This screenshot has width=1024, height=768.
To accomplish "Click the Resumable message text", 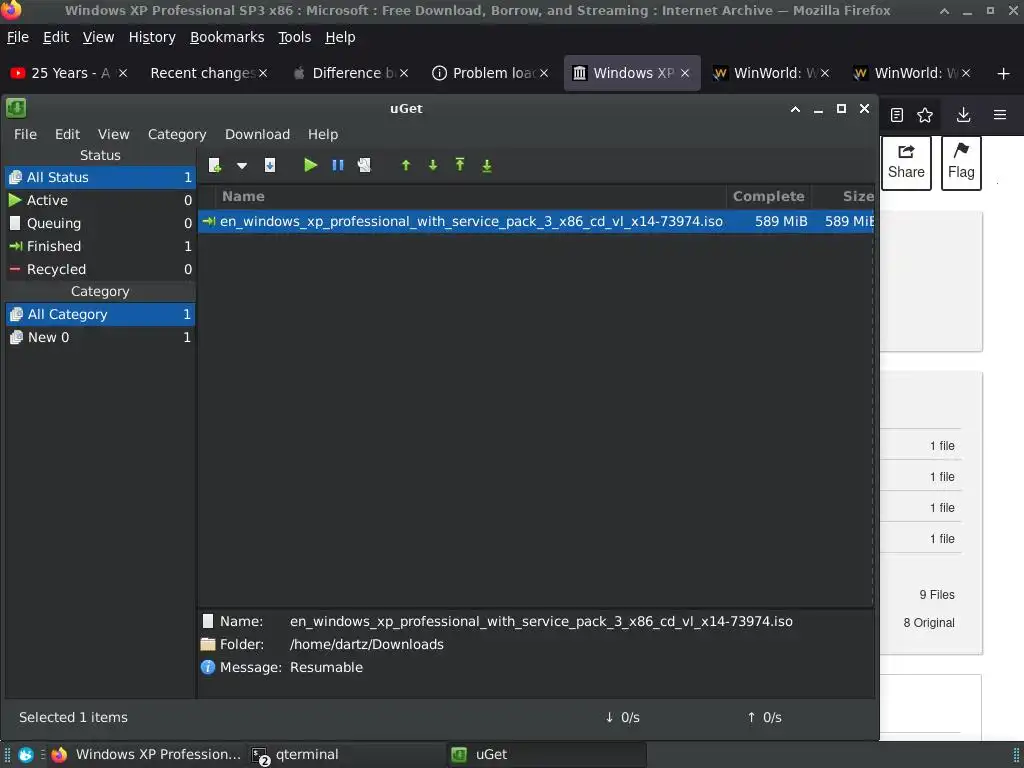I will [x=326, y=667].
